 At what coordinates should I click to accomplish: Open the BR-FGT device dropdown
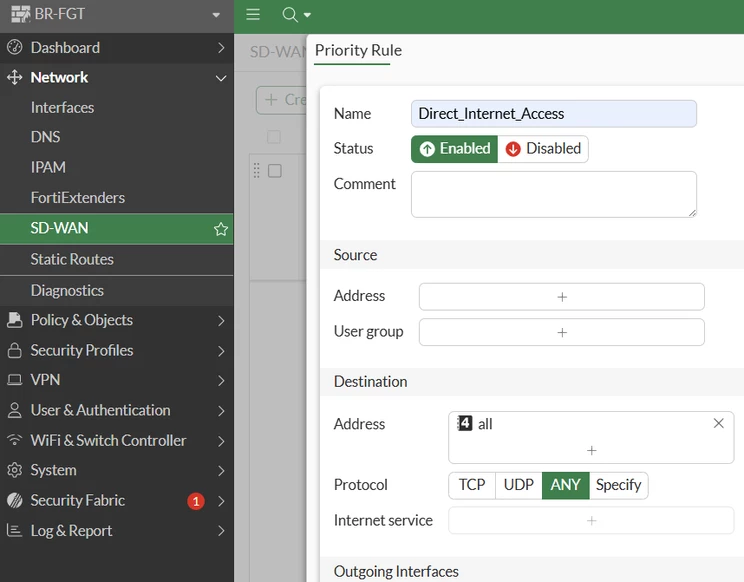pyautogui.click(x=216, y=15)
